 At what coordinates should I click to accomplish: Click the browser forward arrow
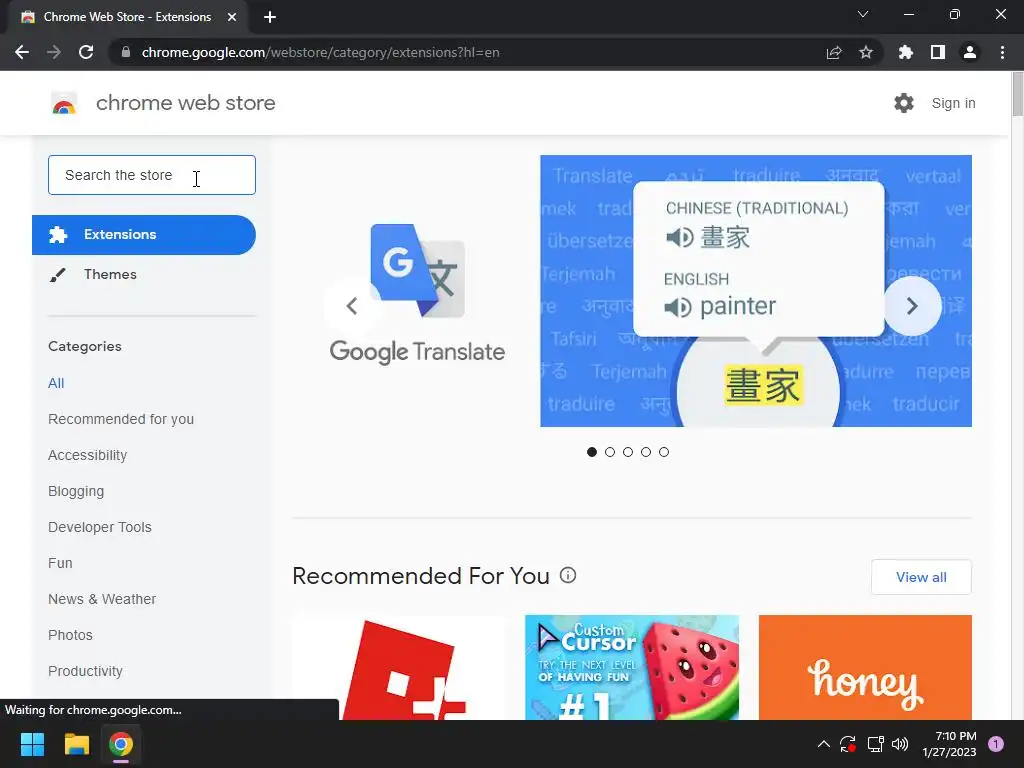[54, 52]
